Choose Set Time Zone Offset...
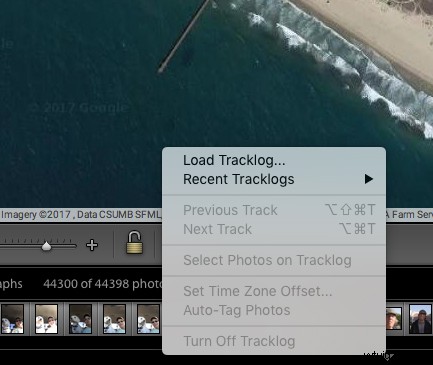433x365 pixels. tap(274, 291)
